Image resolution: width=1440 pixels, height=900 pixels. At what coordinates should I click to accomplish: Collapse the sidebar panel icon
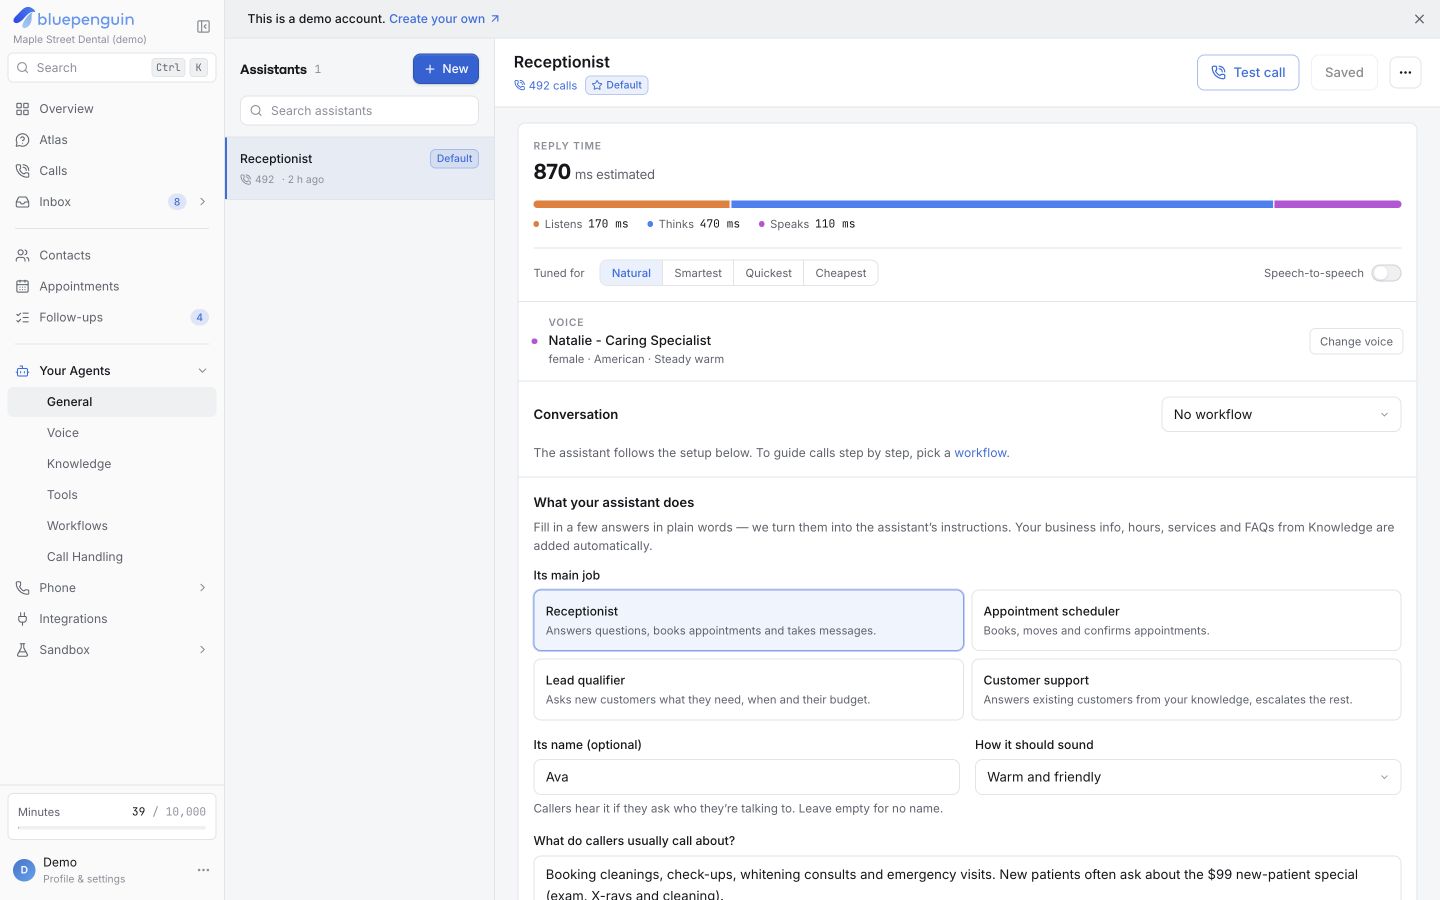click(203, 27)
